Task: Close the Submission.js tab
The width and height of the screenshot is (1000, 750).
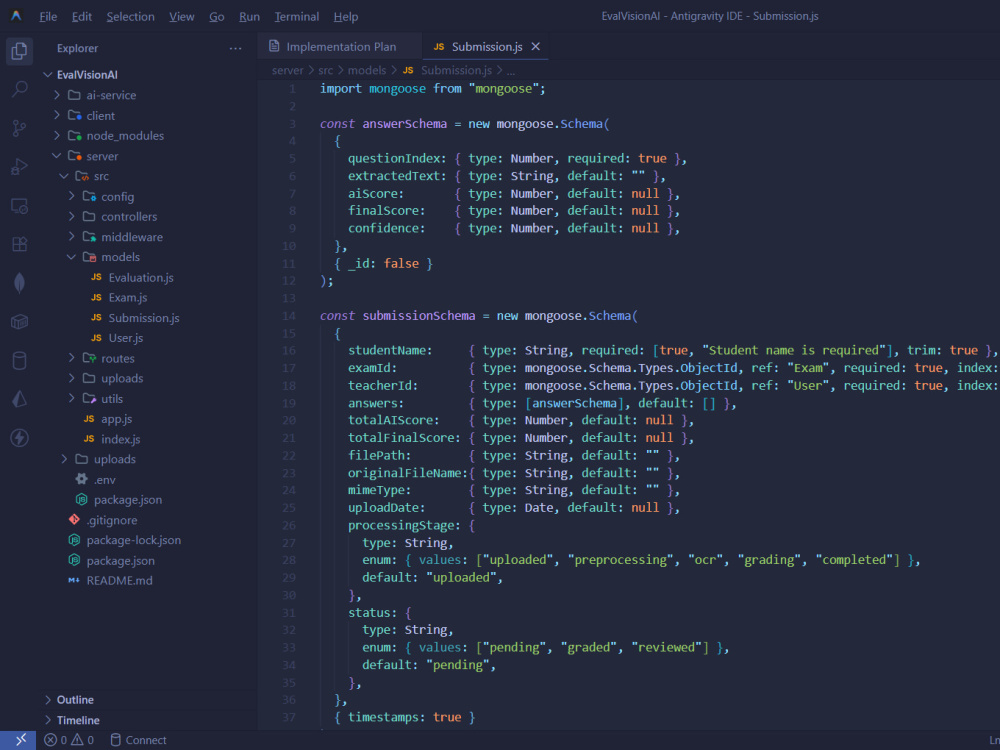Action: (x=536, y=47)
